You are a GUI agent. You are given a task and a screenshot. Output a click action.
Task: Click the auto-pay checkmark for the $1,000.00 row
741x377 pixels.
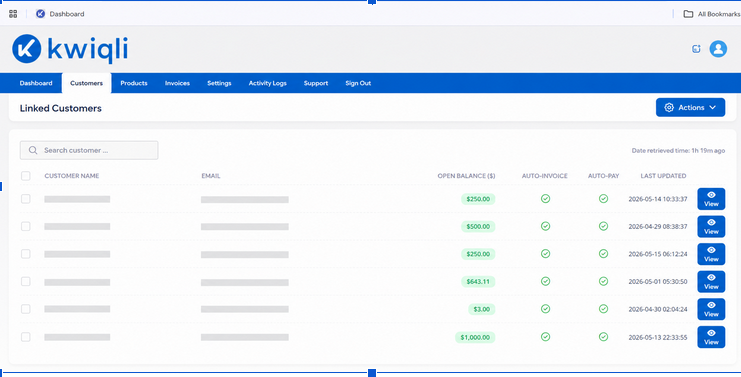coord(603,337)
